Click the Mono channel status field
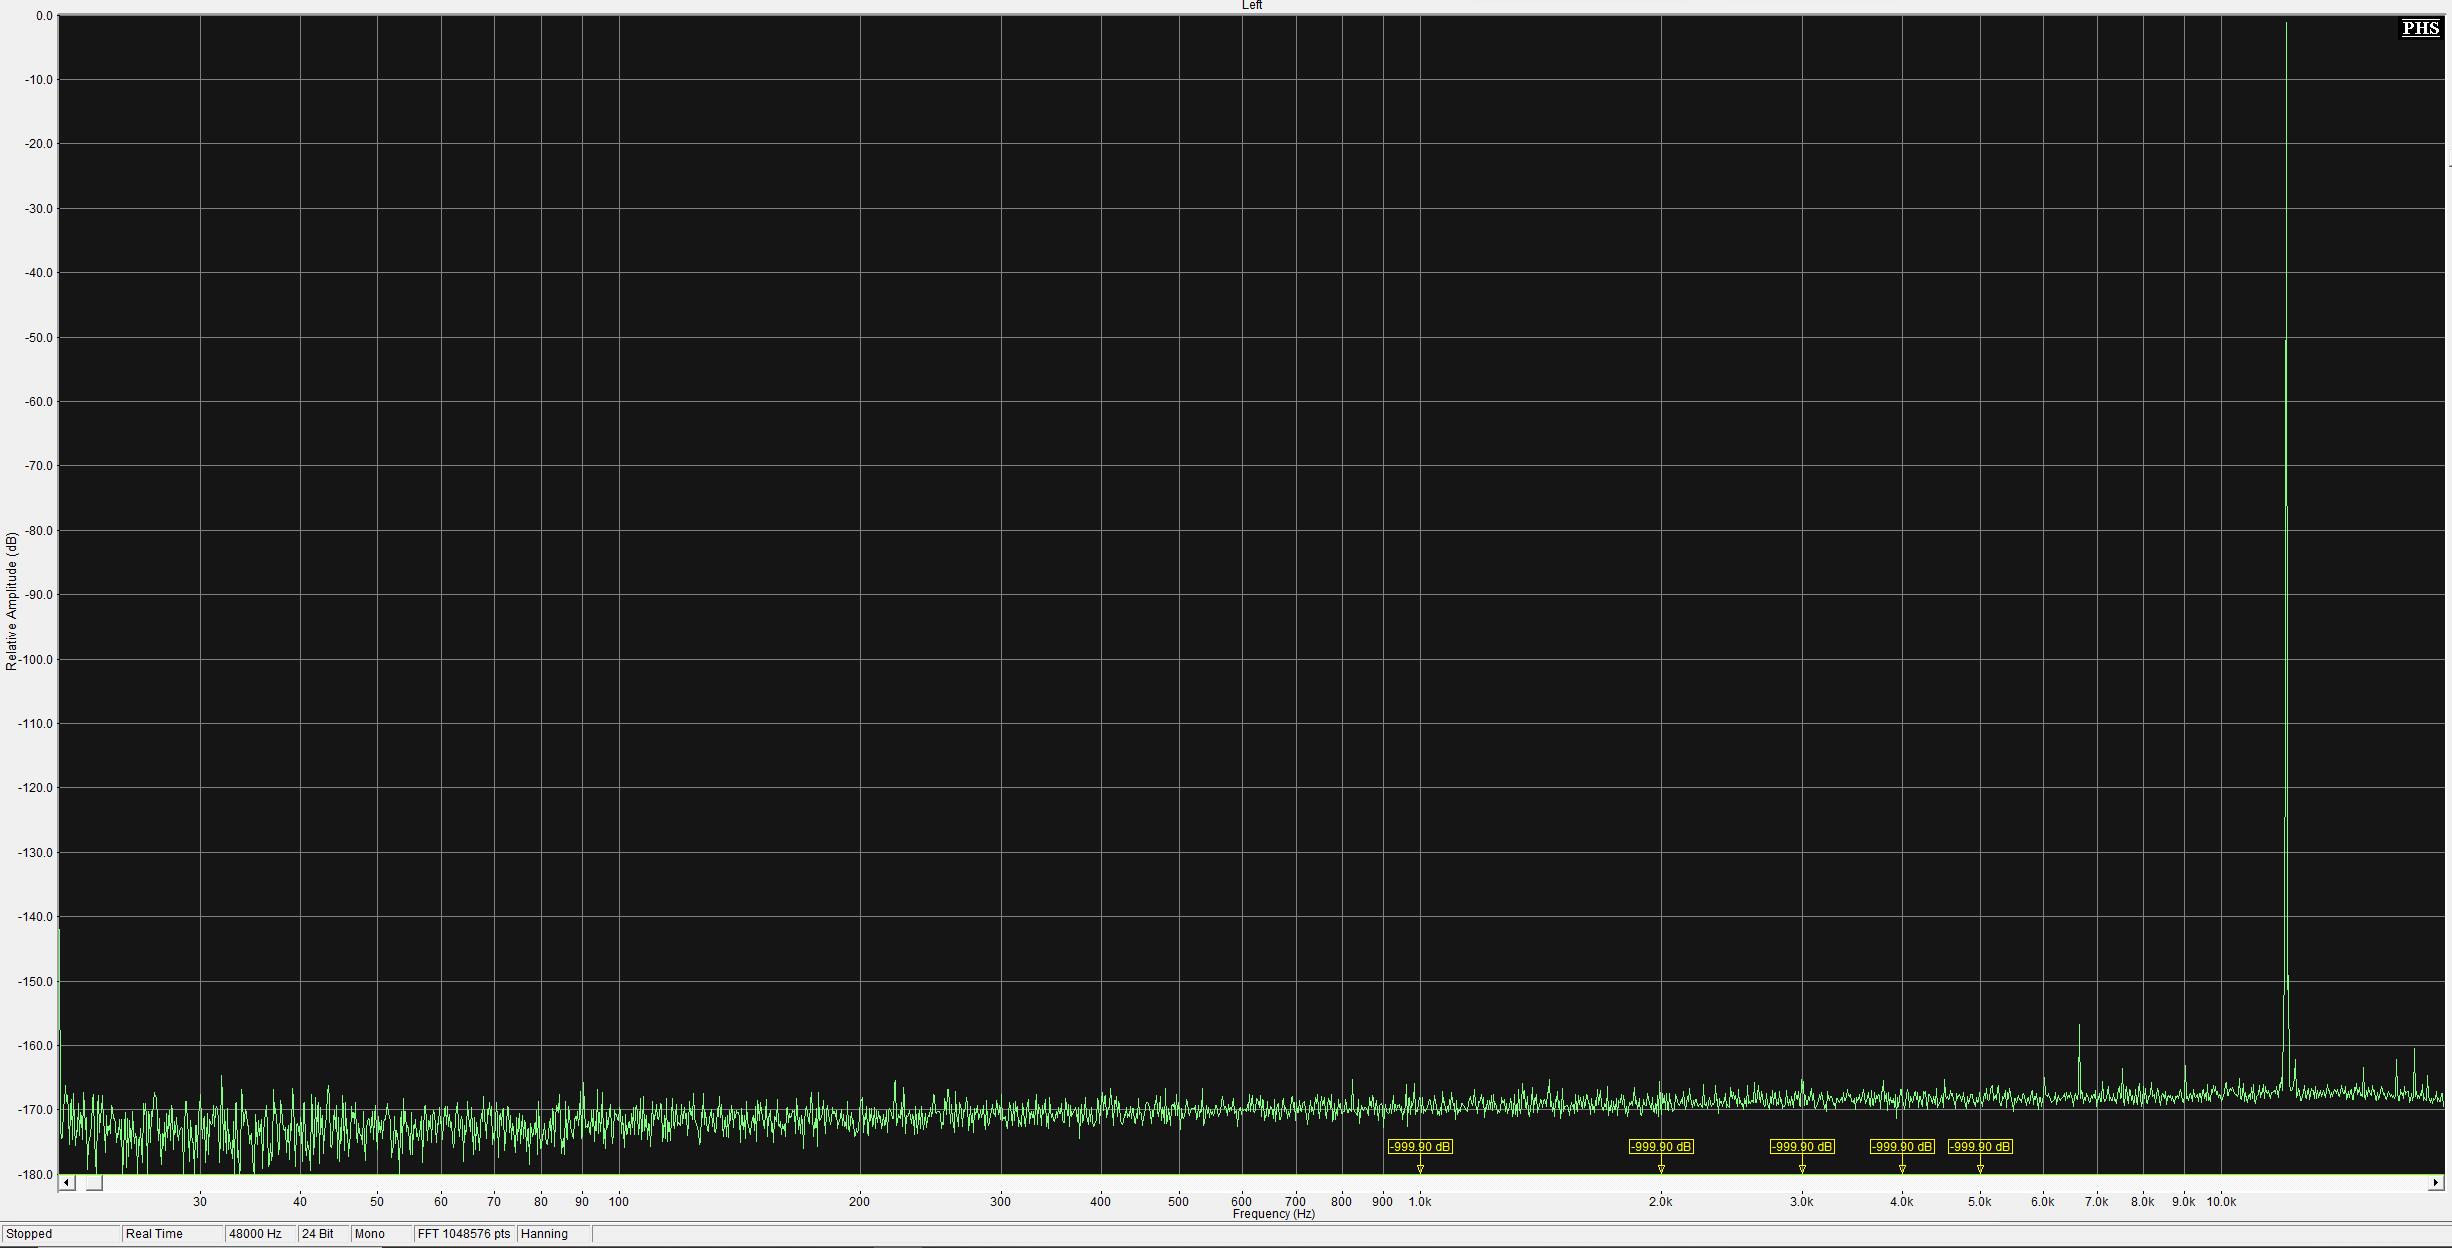Screen dimensions: 2452x1248 (x=381, y=1234)
